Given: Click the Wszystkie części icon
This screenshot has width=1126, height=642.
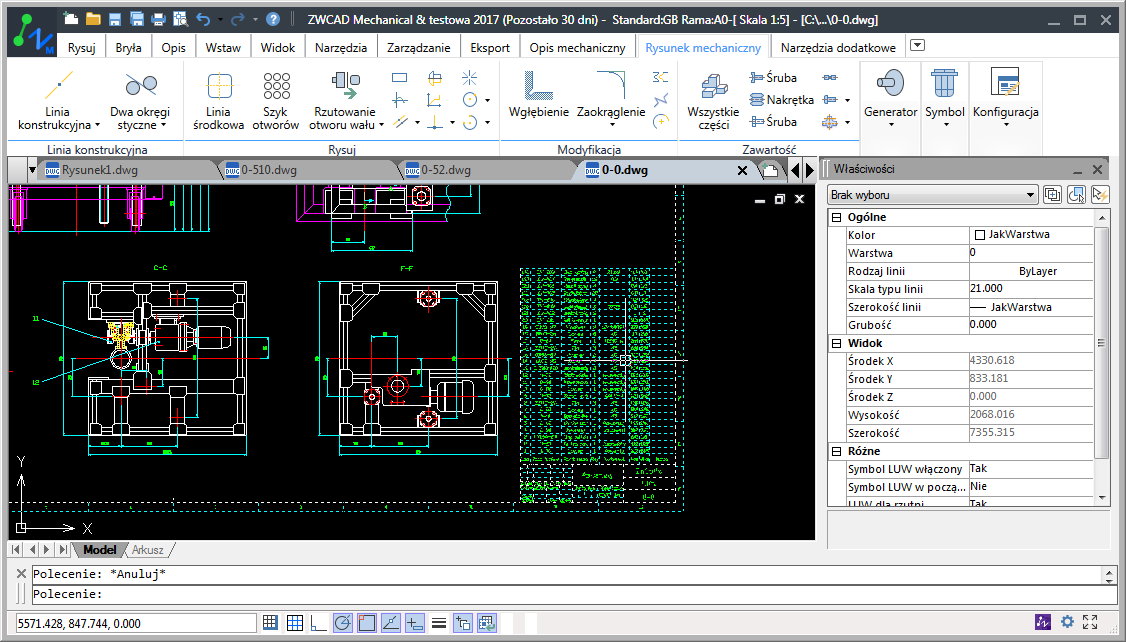Looking at the screenshot, I should click(x=713, y=101).
